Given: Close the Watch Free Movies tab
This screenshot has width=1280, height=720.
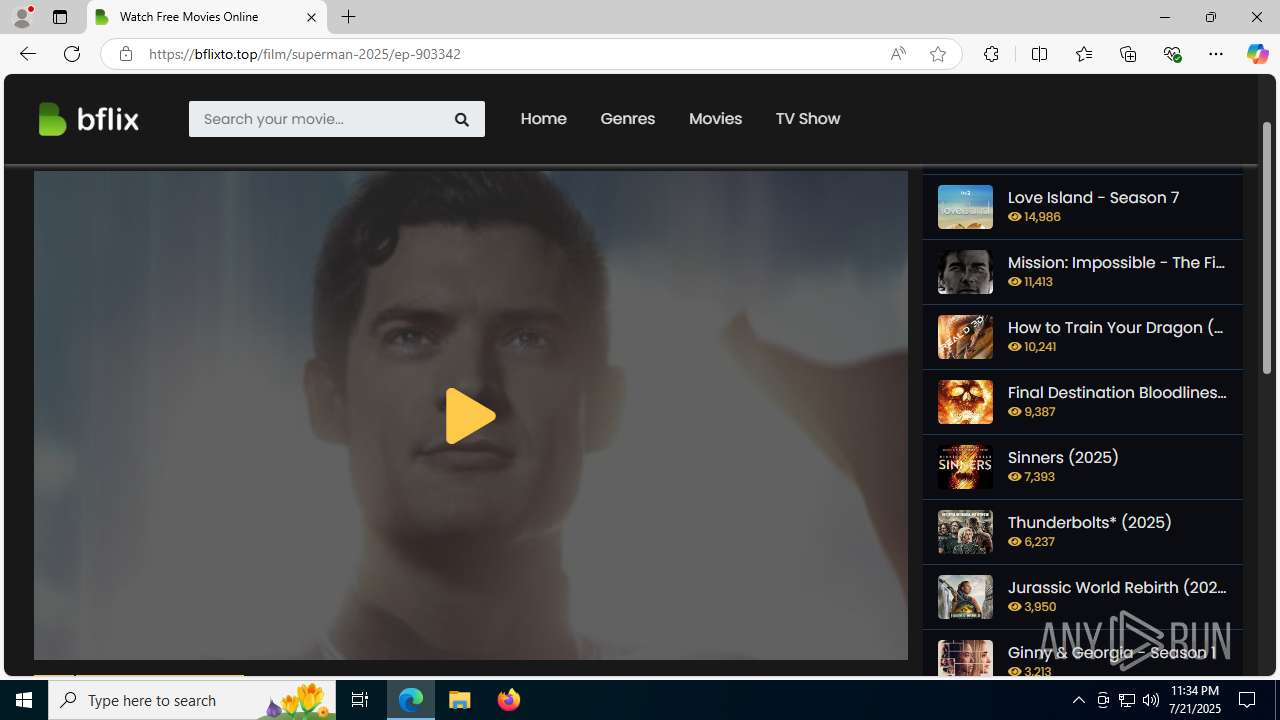Looking at the screenshot, I should pyautogui.click(x=311, y=17).
